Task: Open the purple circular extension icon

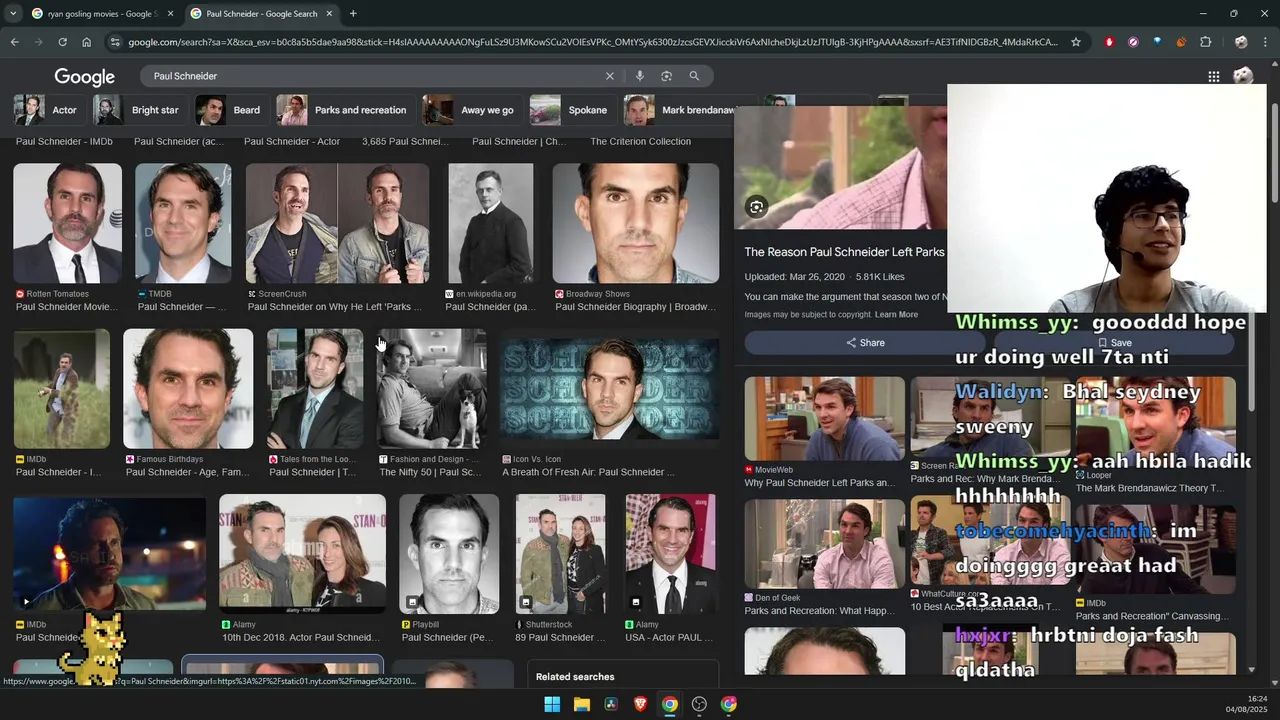Action: pyautogui.click(x=1133, y=42)
